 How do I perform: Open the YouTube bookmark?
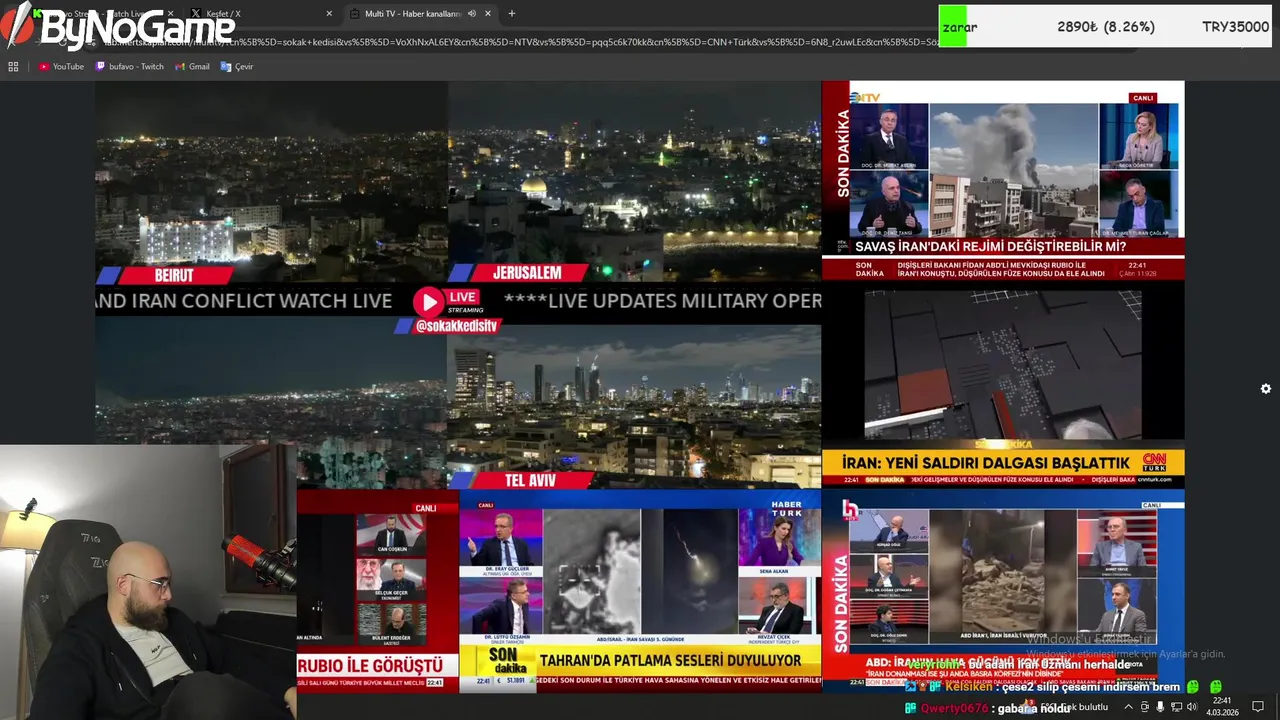pos(61,67)
